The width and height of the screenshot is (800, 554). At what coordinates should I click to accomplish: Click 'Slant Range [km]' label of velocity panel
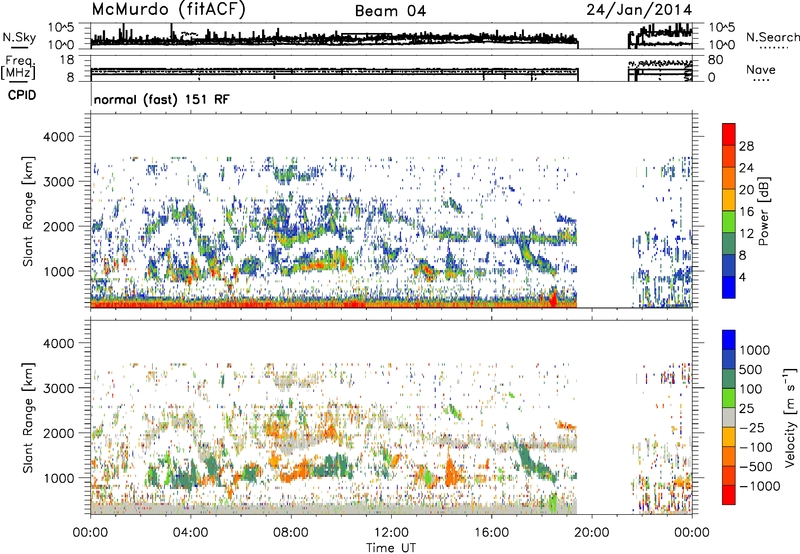pyautogui.click(x=28, y=418)
